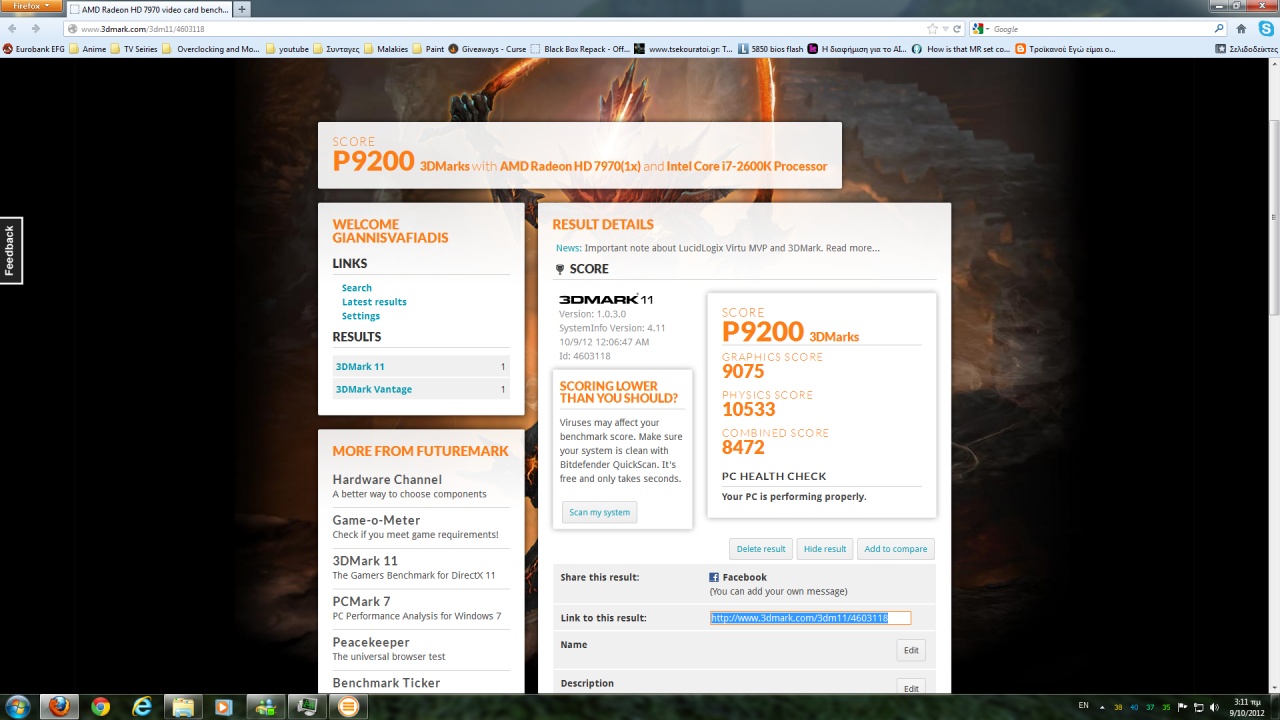Click Firefox taskbar icon
Image resolution: width=1280 pixels, height=720 pixels.
(59, 707)
